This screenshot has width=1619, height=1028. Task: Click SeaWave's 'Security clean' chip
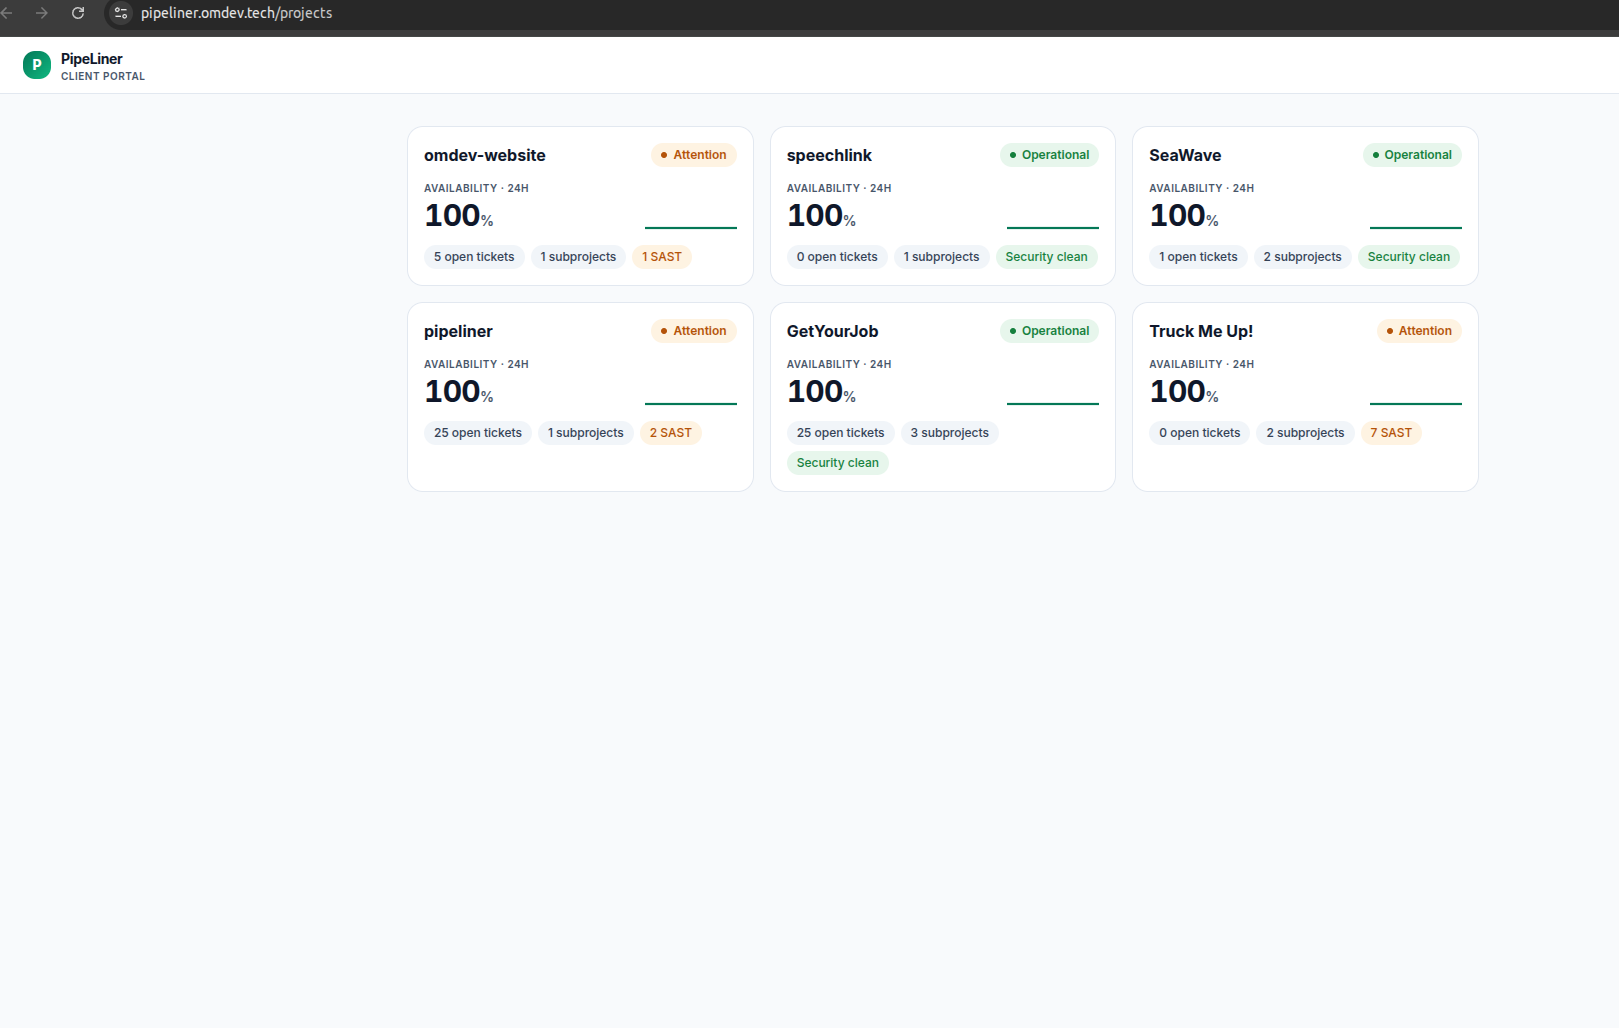[1409, 257]
